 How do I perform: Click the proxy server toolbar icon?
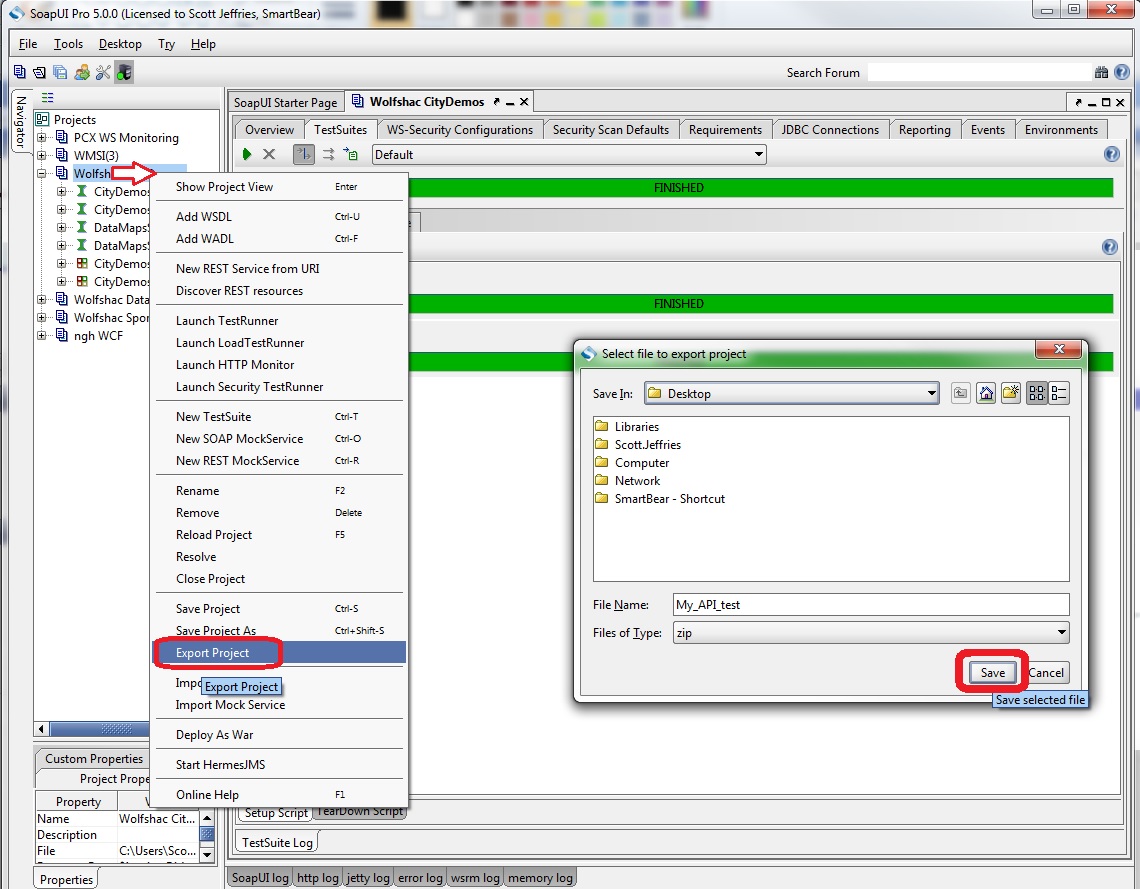pyautogui.click(x=123, y=72)
